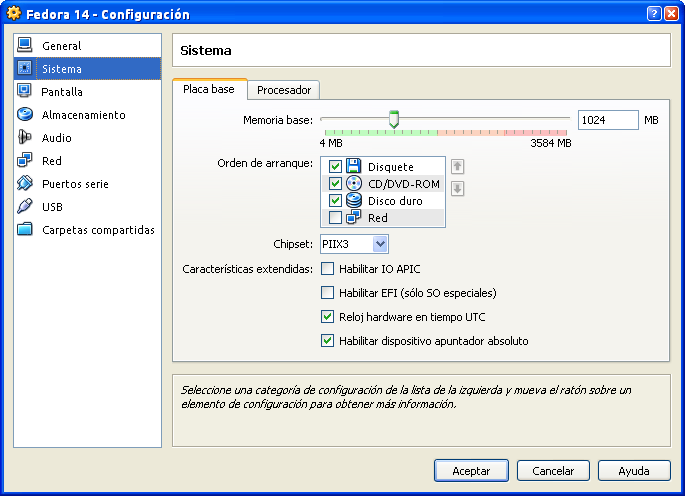Uncheck CD/DVD-ROM in boot order
Image resolution: width=685 pixels, height=496 pixels.
(335, 184)
